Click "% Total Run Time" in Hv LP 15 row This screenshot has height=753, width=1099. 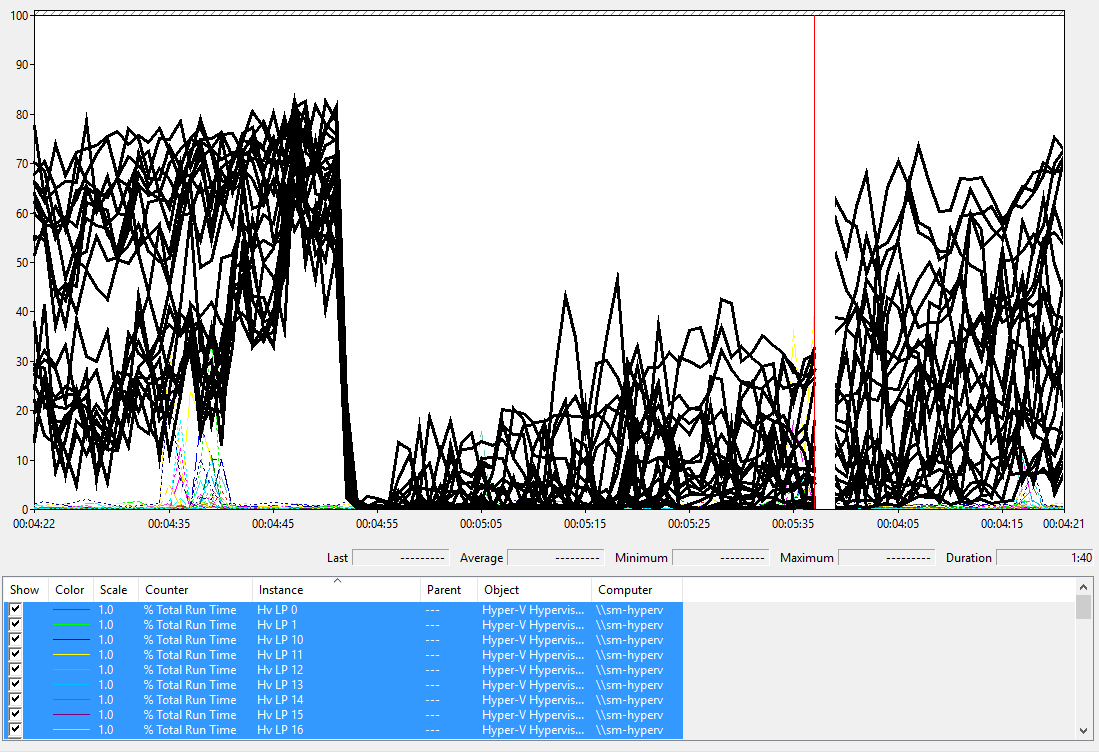pos(190,714)
